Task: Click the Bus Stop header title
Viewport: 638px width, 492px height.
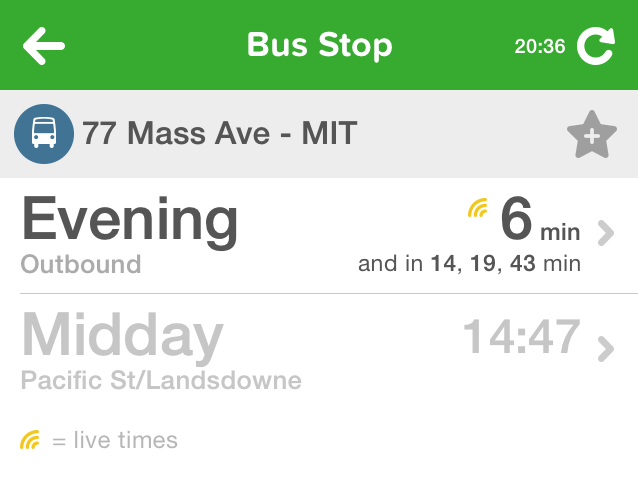Action: pyautogui.click(x=319, y=45)
